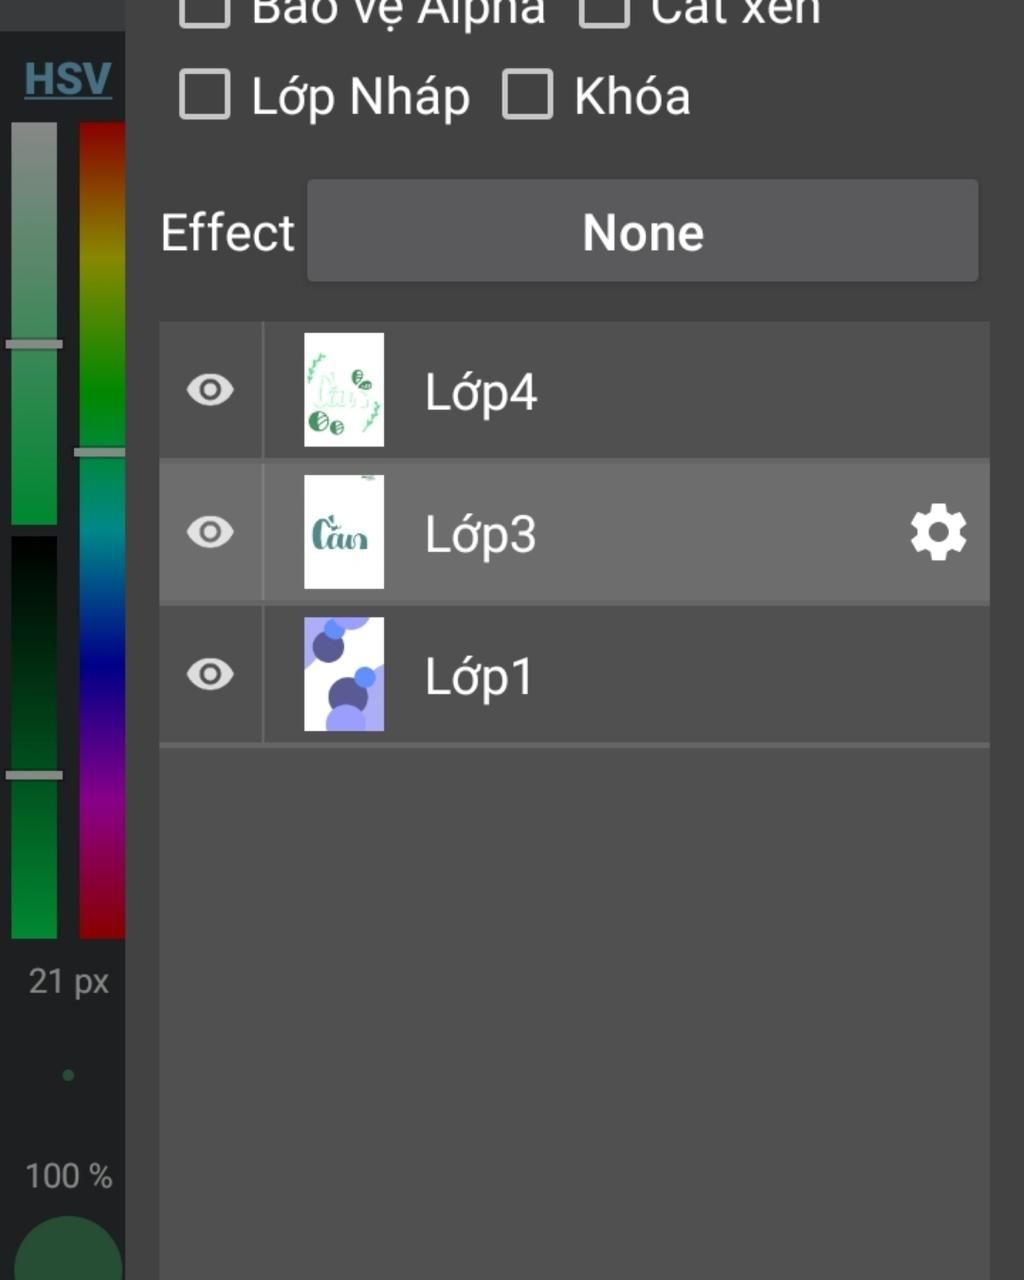Switch color mode via HSV link
1024x1280 pixels.
tap(67, 79)
